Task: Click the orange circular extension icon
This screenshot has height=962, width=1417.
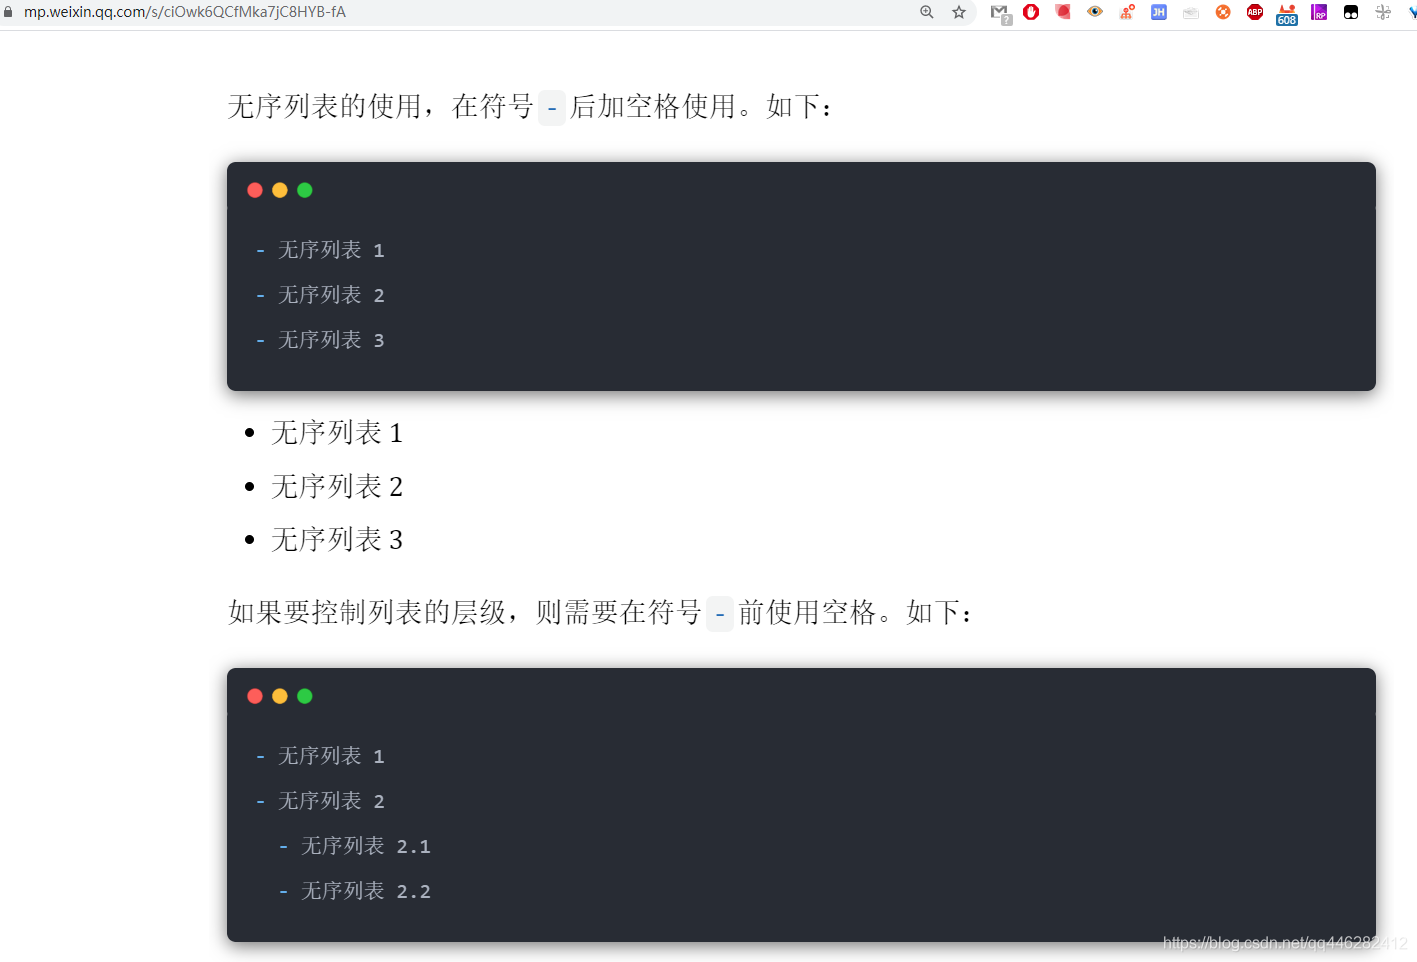Action: click(1222, 12)
